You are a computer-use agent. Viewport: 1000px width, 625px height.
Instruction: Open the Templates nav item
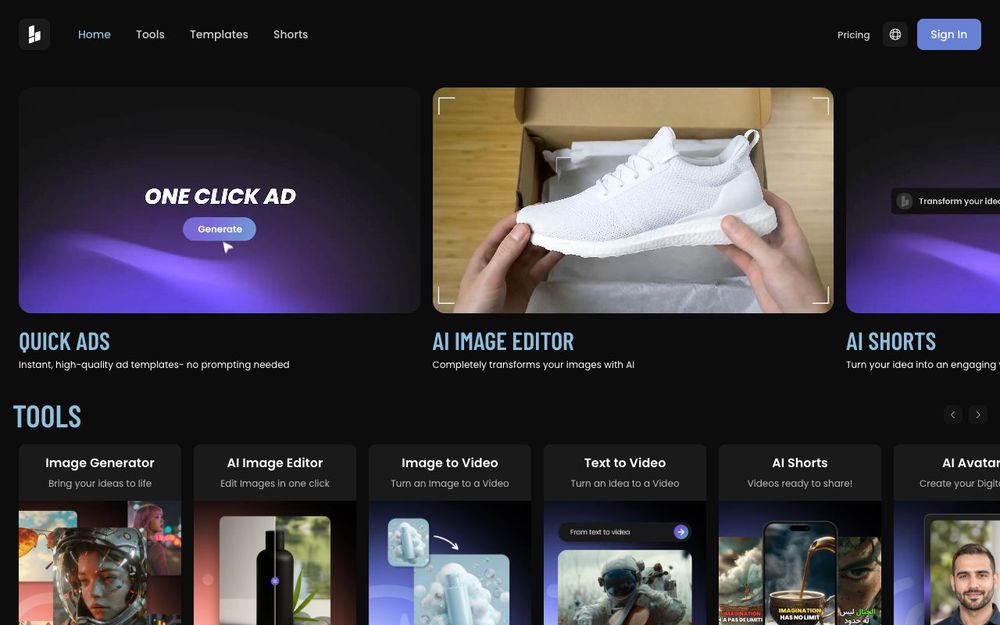point(219,34)
